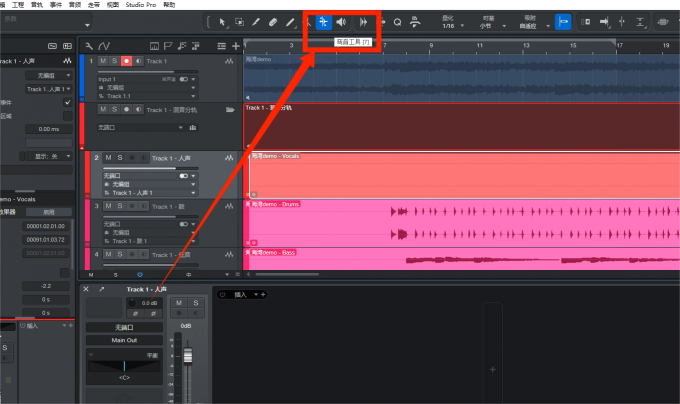680x404 pixels.
Task: Click the keyboard icon above track list
Action: coord(154,46)
